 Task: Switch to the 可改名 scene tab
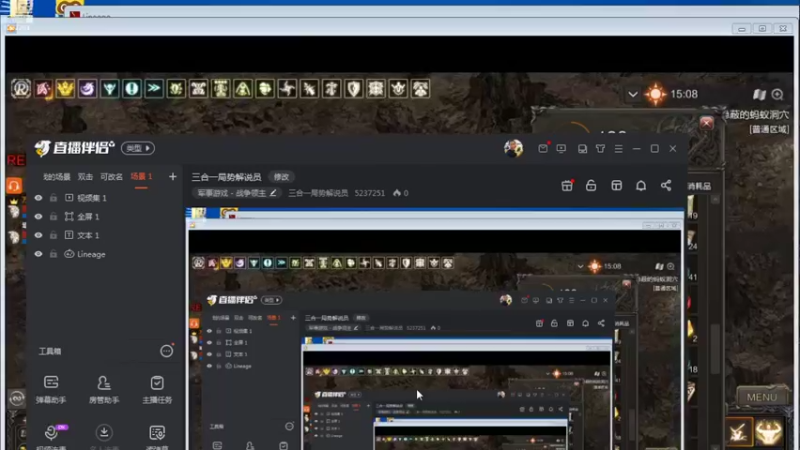point(111,177)
